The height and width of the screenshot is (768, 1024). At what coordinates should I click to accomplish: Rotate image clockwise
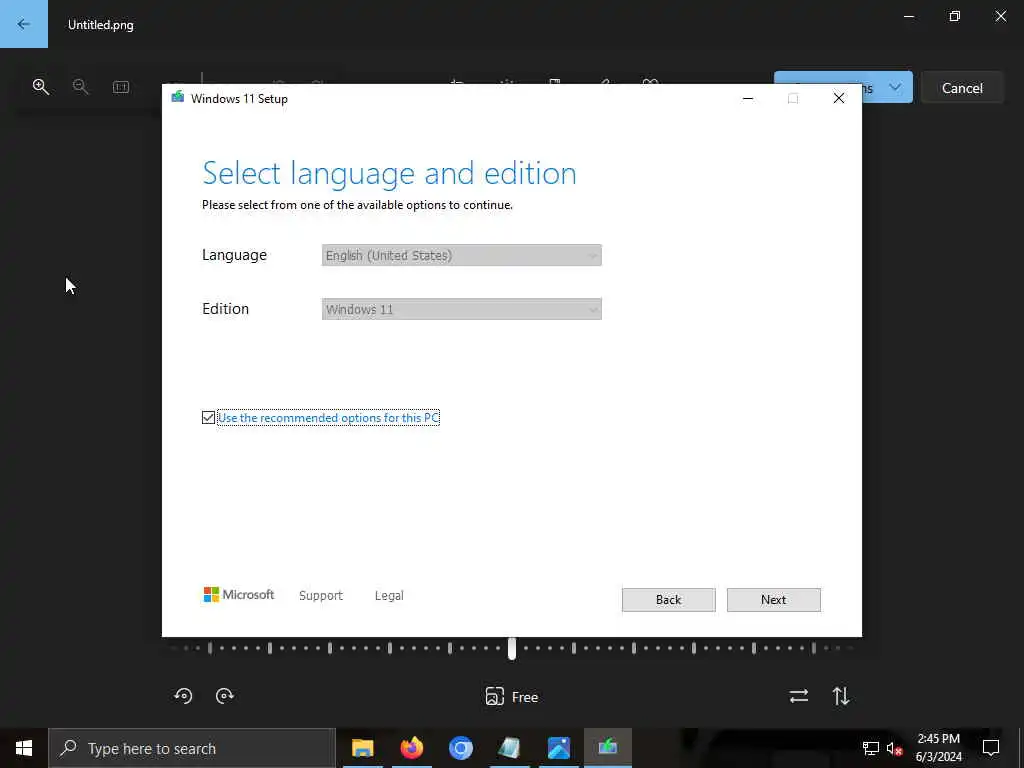pyautogui.click(x=225, y=696)
